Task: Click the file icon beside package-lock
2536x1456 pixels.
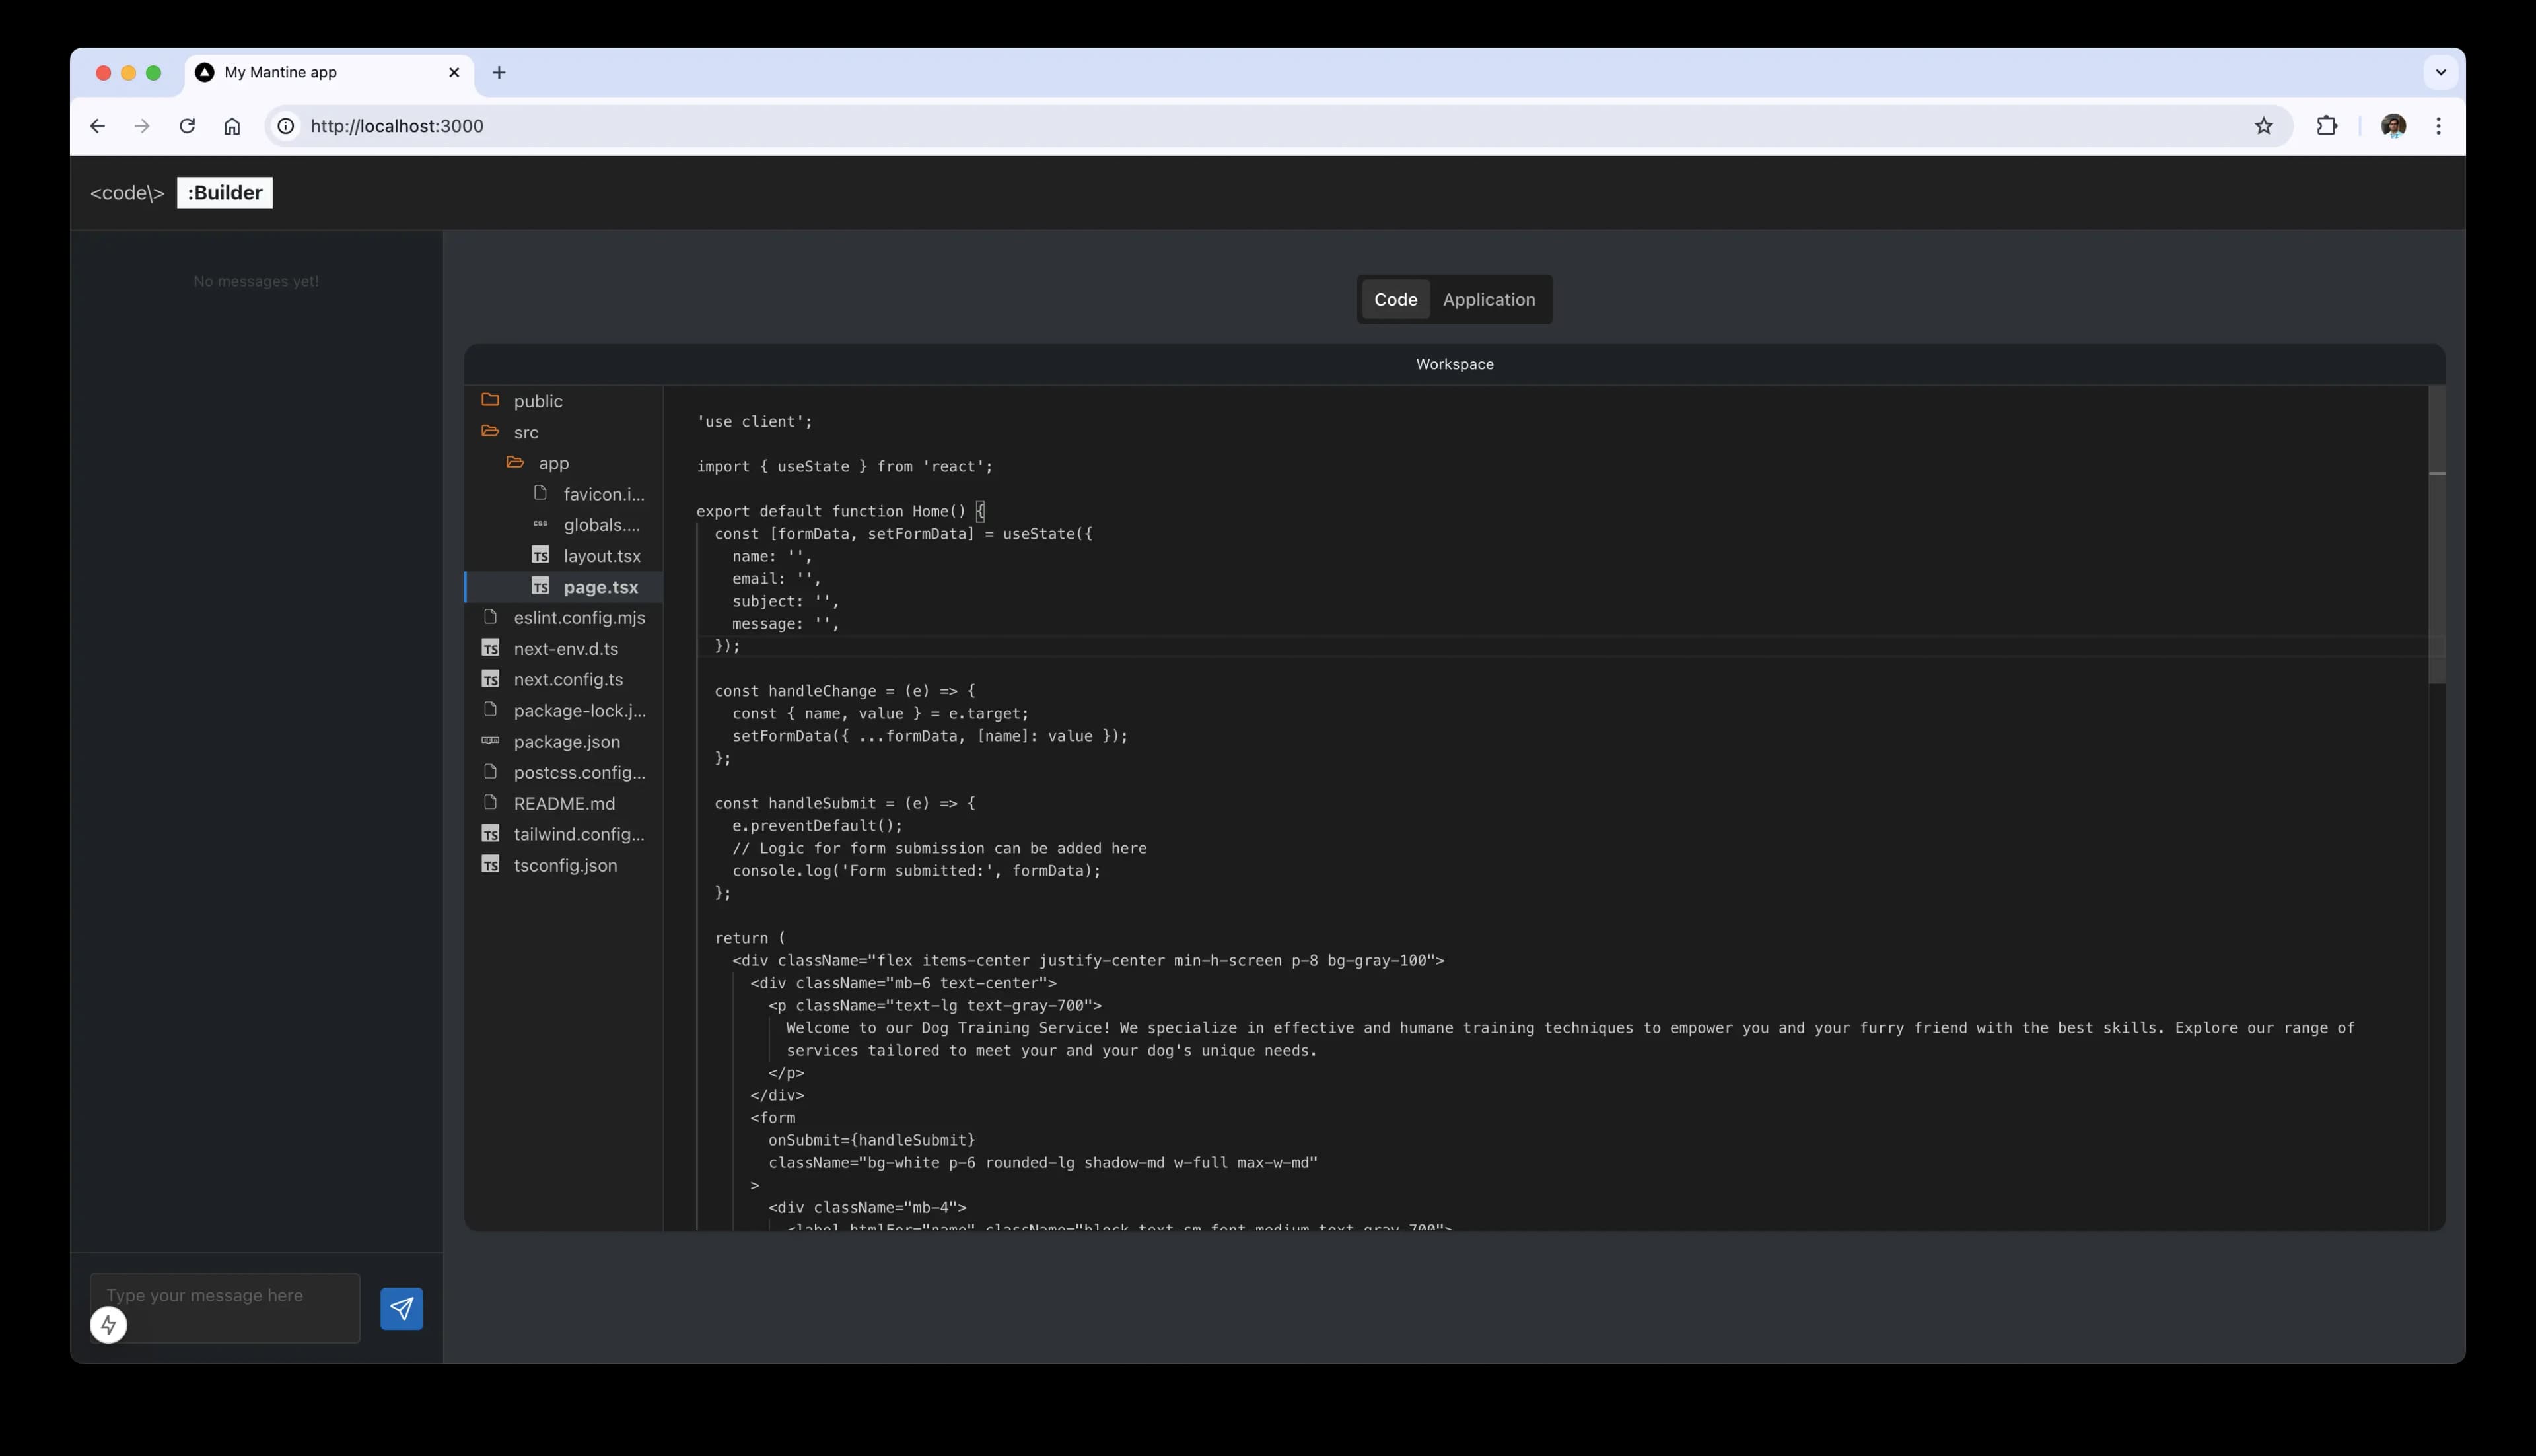Action: click(490, 710)
